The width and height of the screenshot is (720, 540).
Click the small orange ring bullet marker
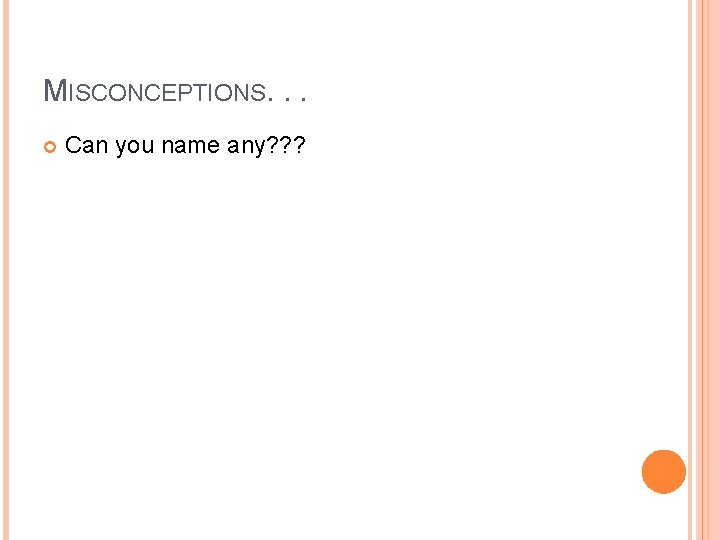click(x=50, y=147)
